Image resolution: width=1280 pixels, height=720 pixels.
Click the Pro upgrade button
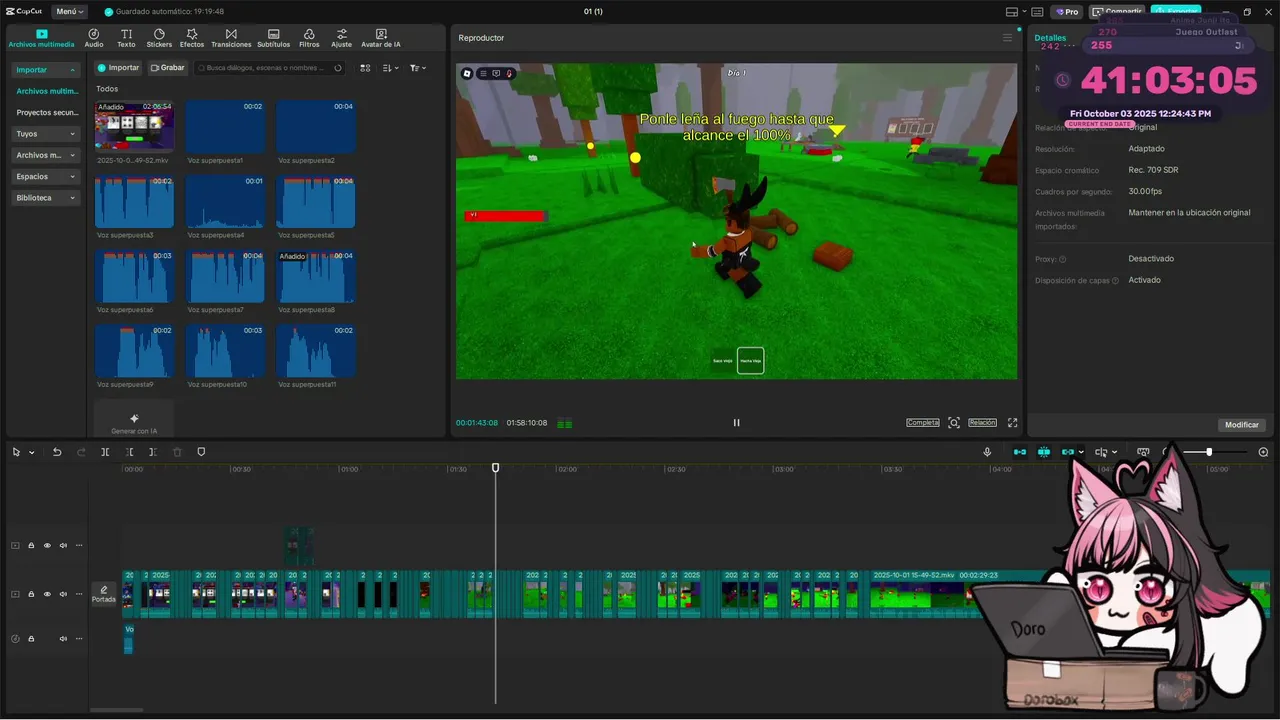click(1066, 12)
